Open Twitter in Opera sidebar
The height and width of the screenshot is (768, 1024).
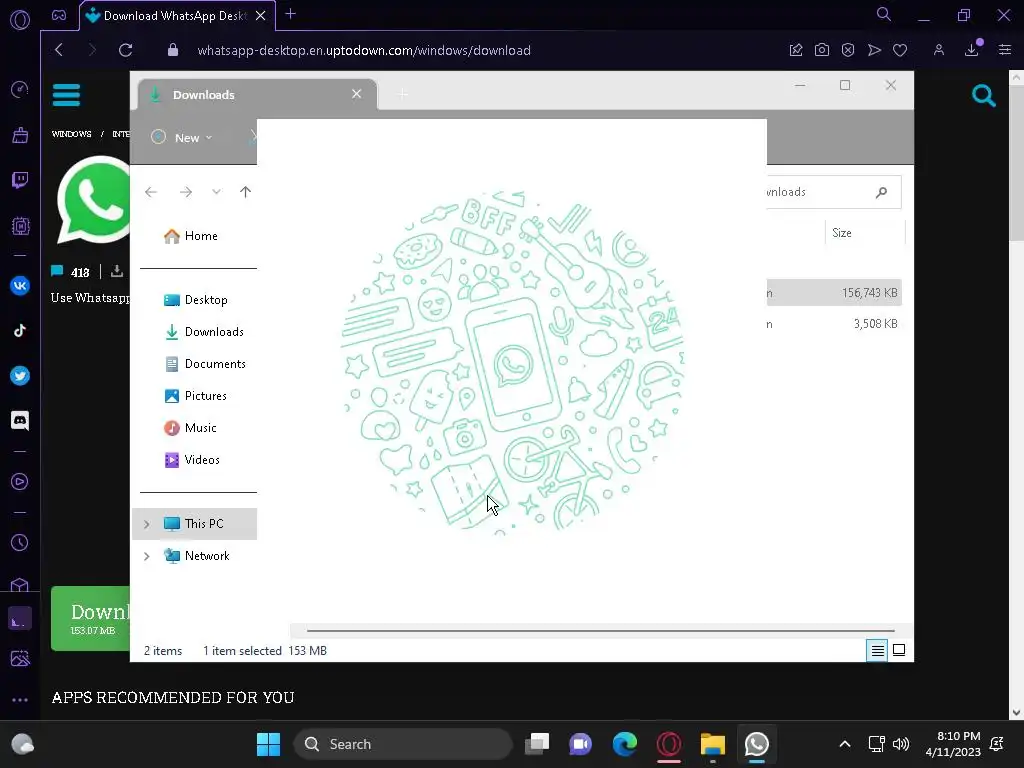point(20,376)
